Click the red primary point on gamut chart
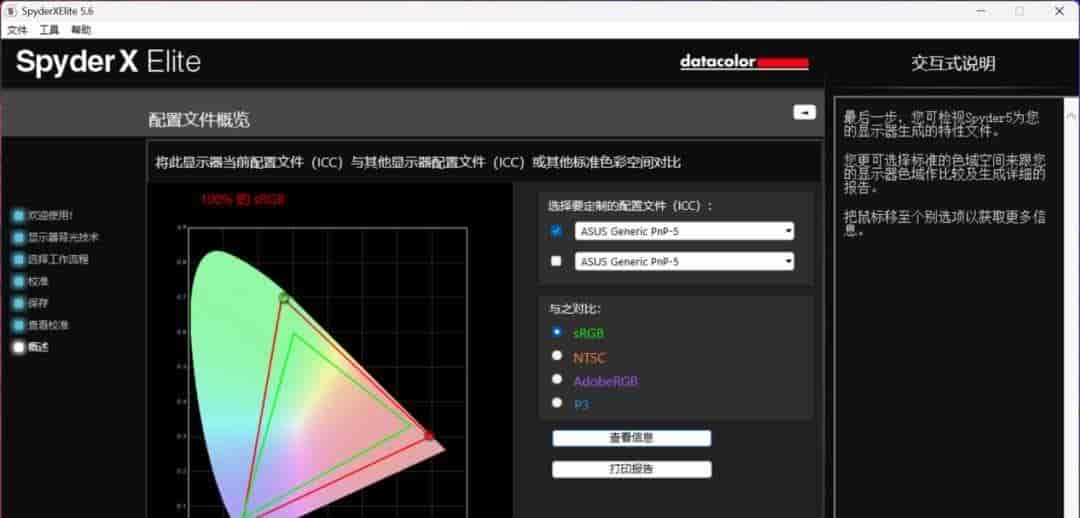Viewport: 1080px width, 518px height. click(428, 435)
